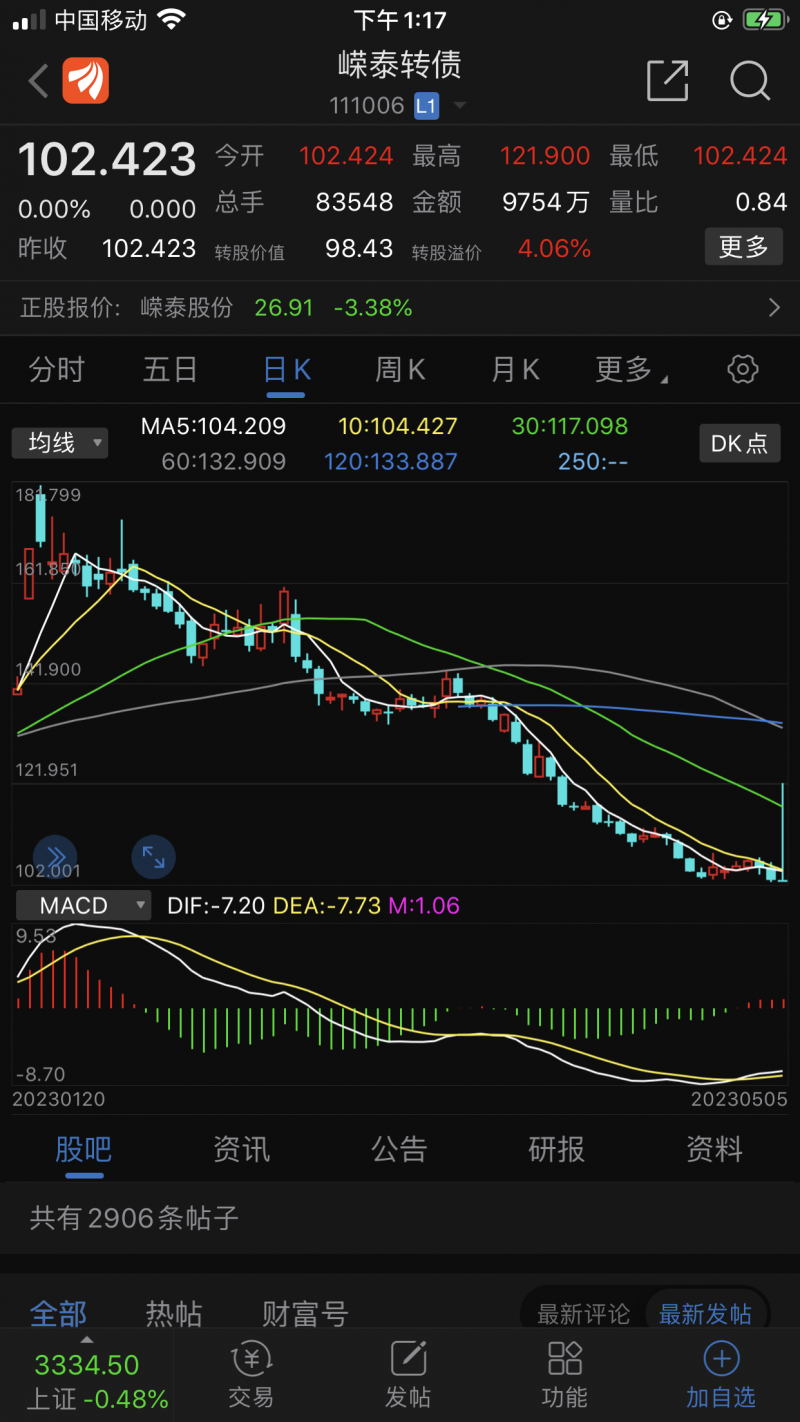800x1422 pixels.
Task: Tap the L1 quote level badge
Action: pos(427,106)
